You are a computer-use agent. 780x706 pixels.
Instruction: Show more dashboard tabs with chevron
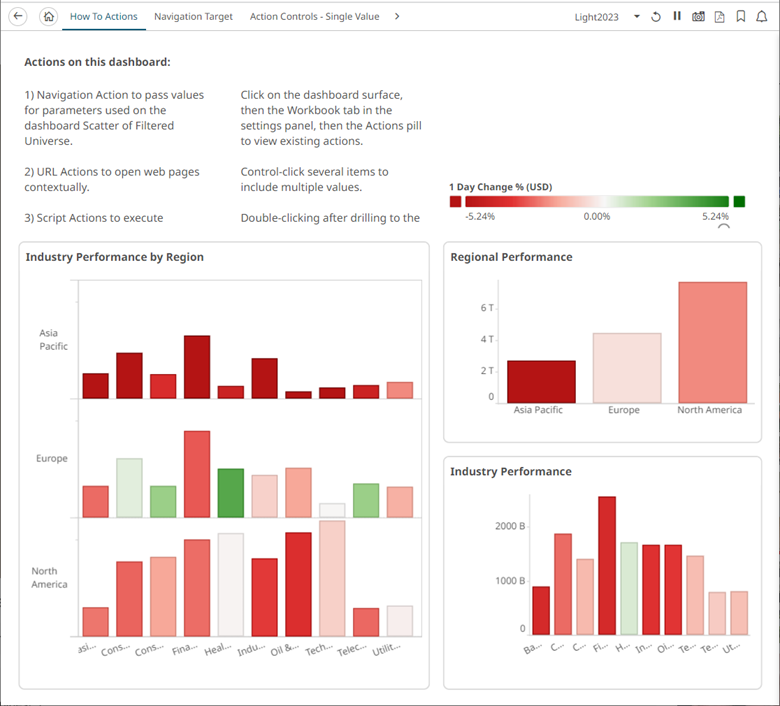click(396, 16)
